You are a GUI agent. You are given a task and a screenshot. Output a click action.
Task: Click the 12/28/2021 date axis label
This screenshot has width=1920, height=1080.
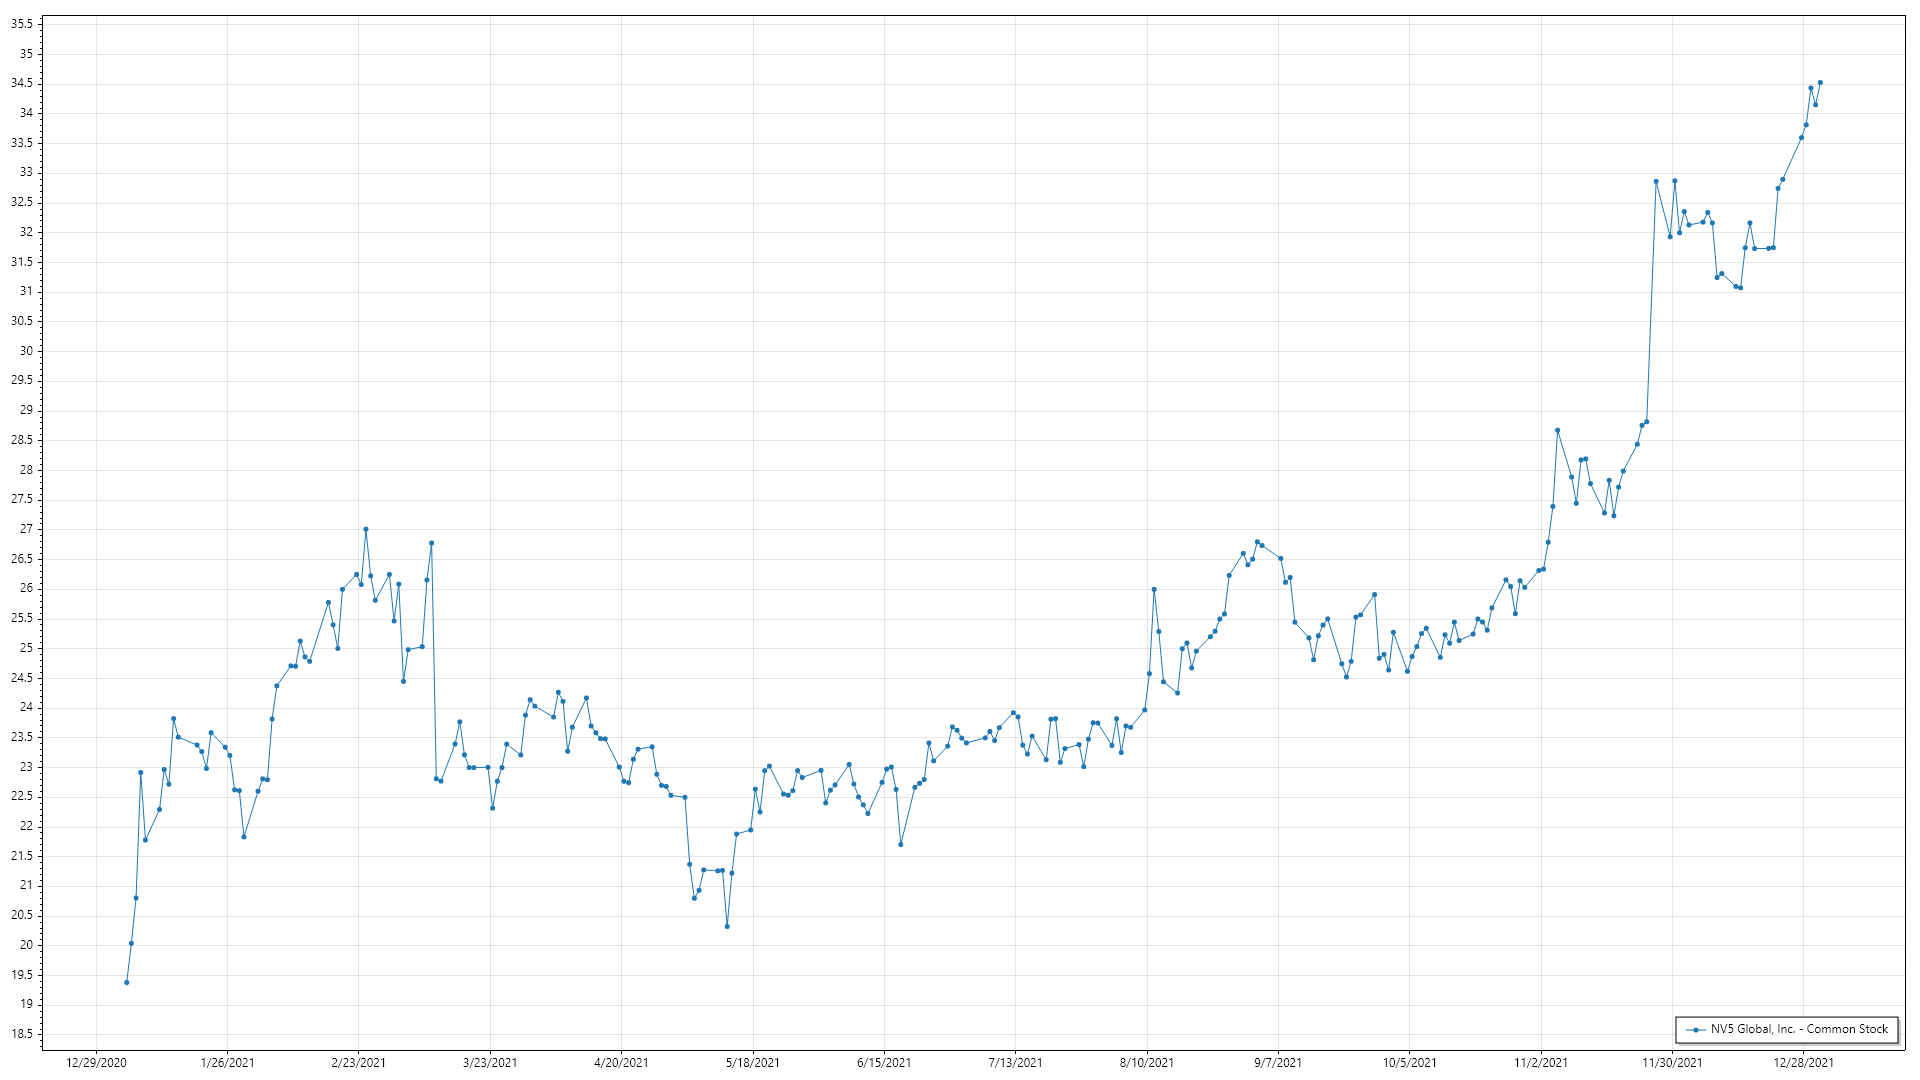1804,1062
